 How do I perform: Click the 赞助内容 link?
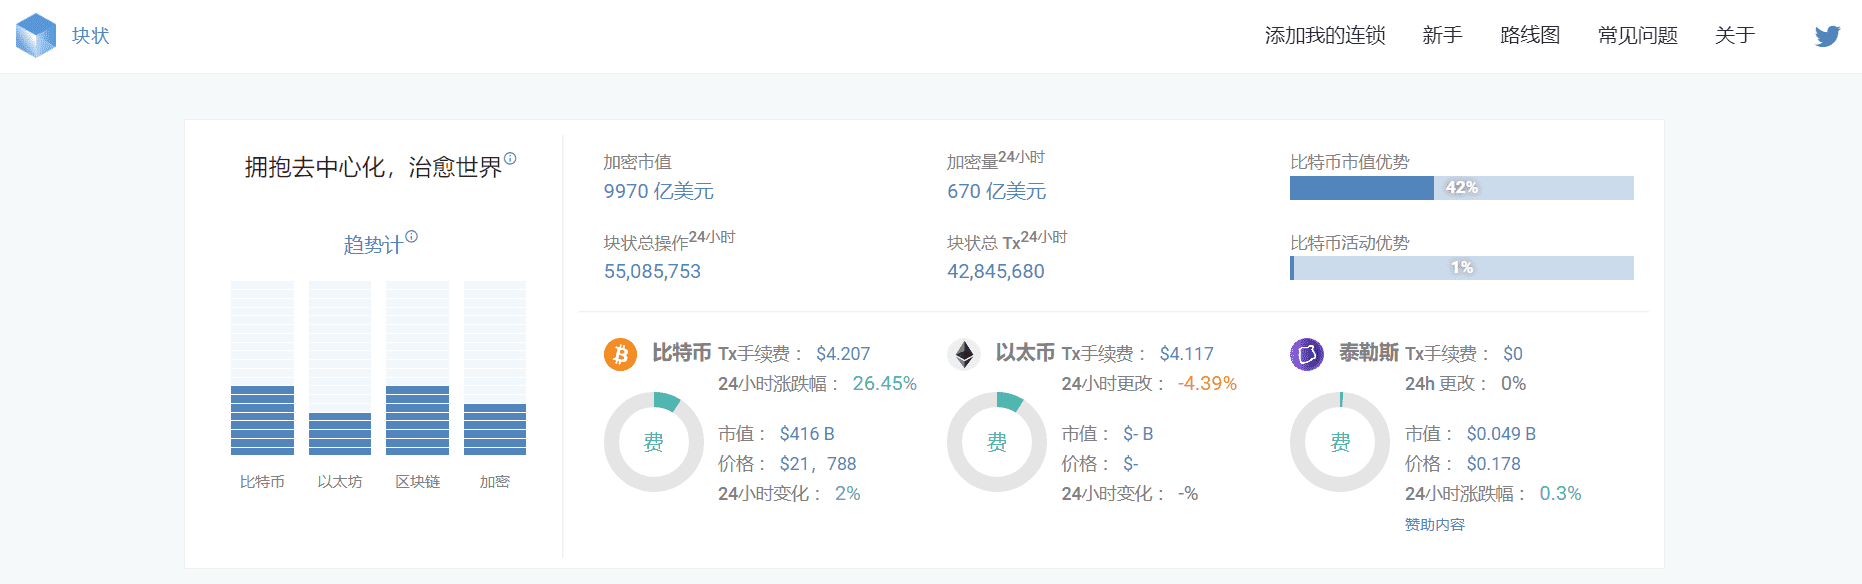click(x=1434, y=525)
